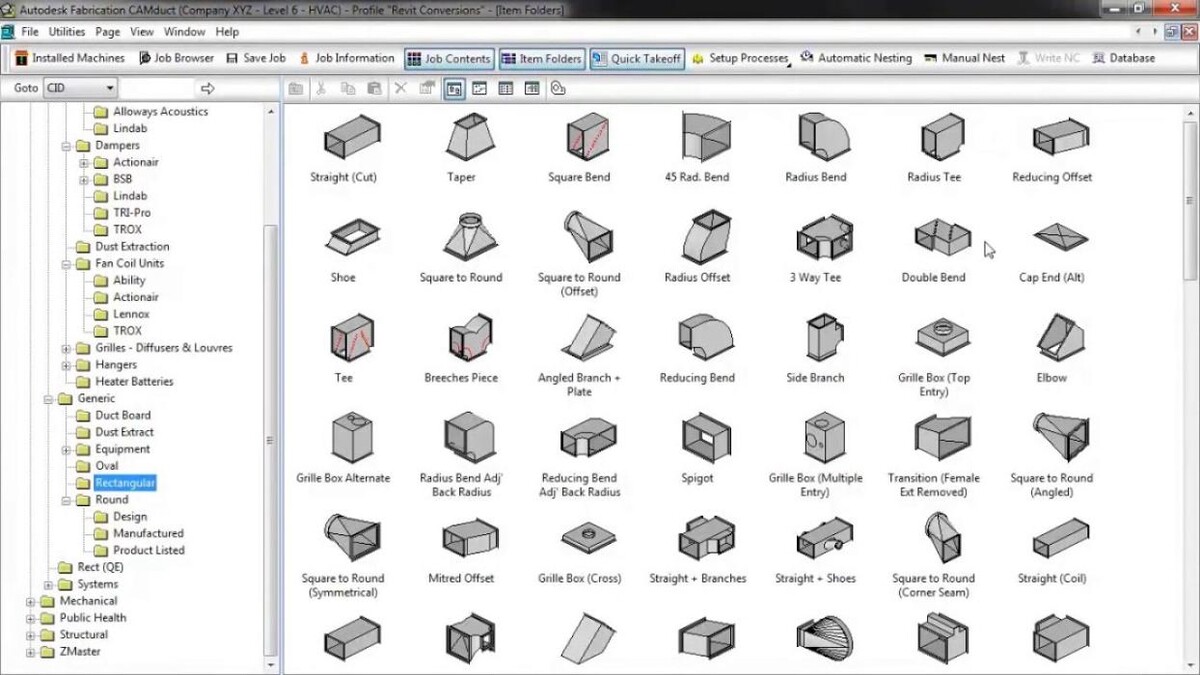Image resolution: width=1200 pixels, height=675 pixels.
Task: Open the Installed Machines tool
Action: [69, 58]
